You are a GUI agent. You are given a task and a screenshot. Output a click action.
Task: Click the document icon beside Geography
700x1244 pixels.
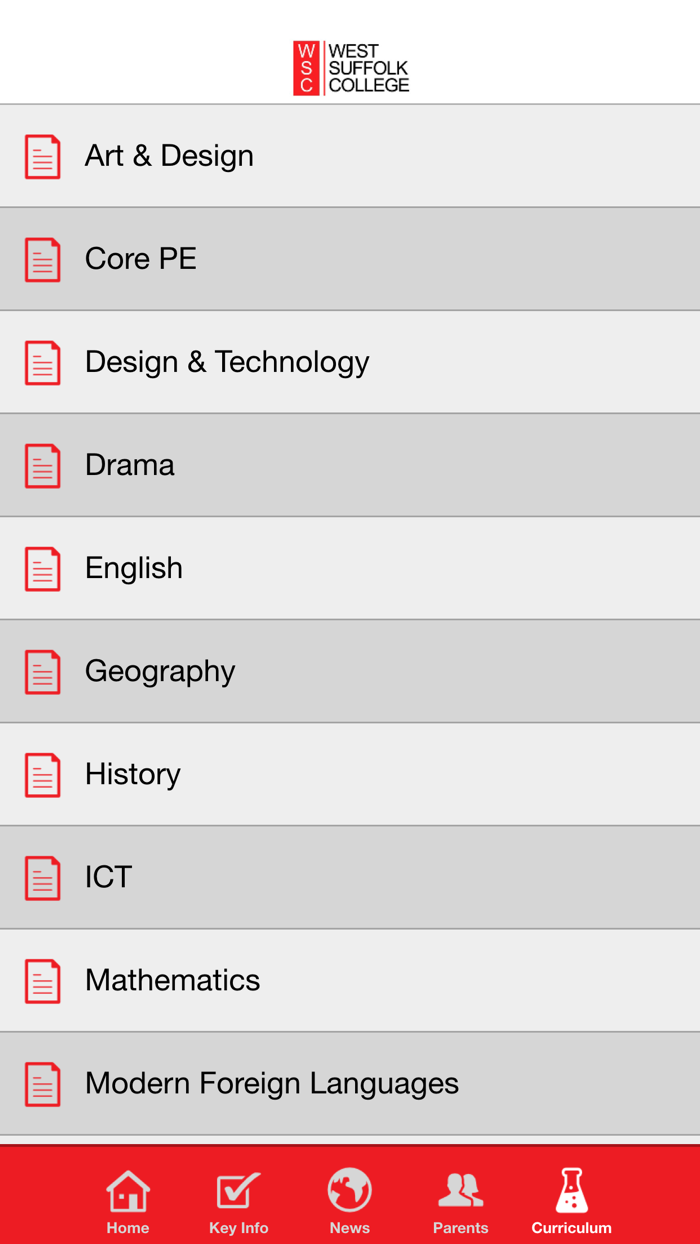click(x=43, y=672)
